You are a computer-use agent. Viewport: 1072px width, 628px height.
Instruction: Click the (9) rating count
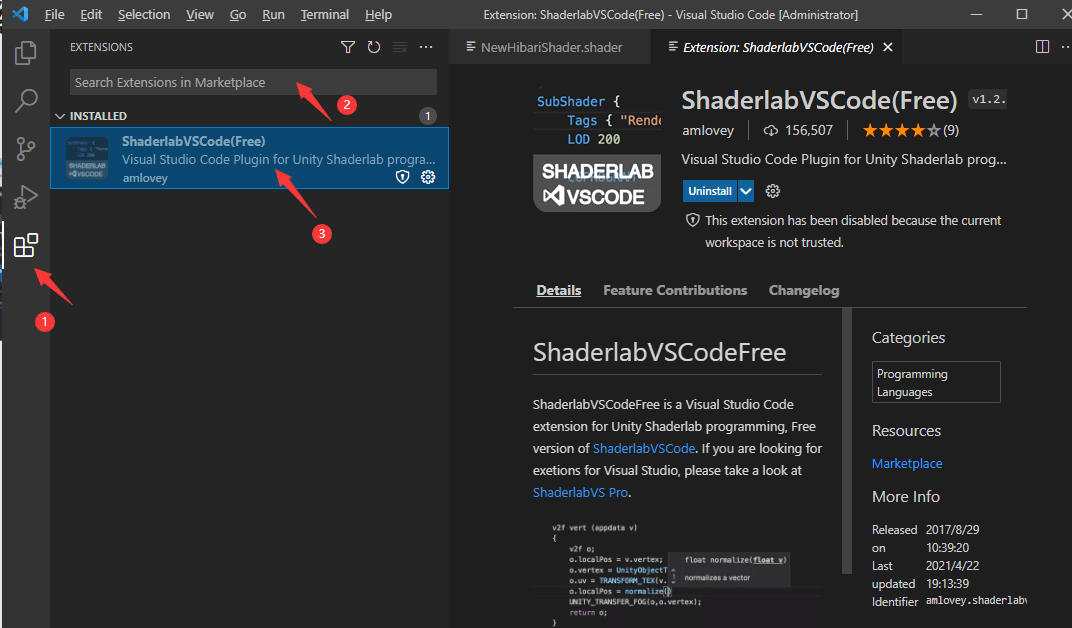[x=950, y=131]
